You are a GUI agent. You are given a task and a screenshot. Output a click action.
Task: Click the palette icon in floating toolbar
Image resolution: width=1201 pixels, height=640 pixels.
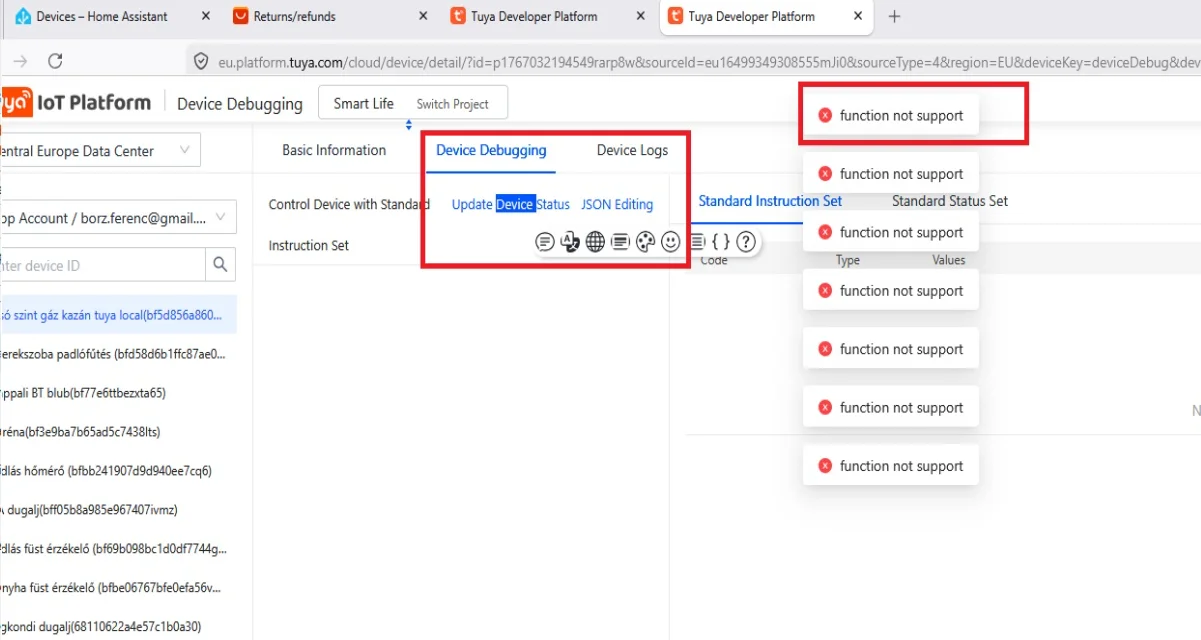[x=645, y=242]
